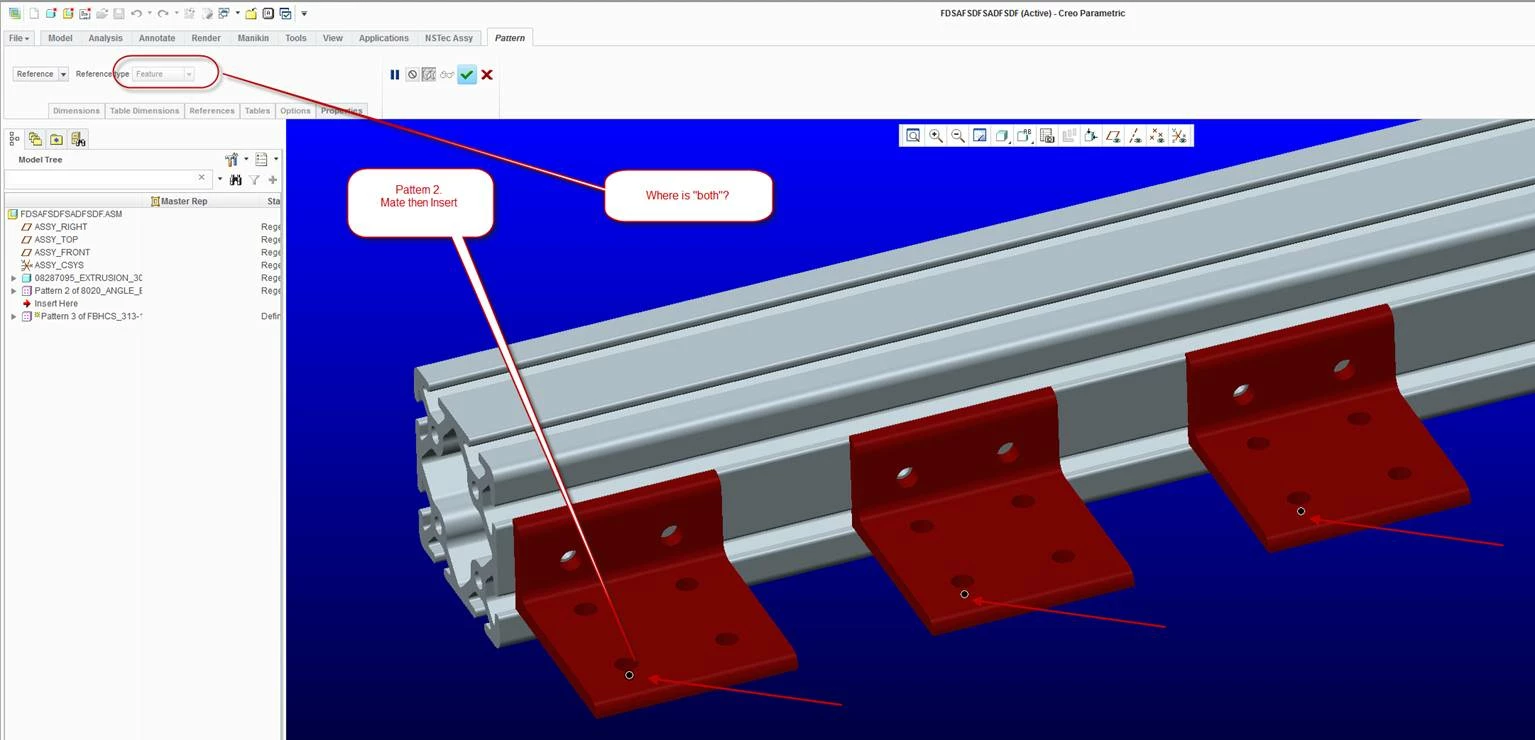
Task: Click the Save disk icon
Action: coord(119,14)
